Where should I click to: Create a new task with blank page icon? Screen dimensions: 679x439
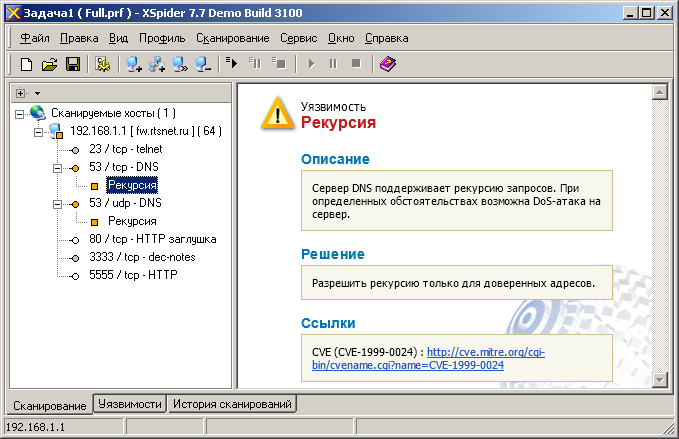point(26,65)
